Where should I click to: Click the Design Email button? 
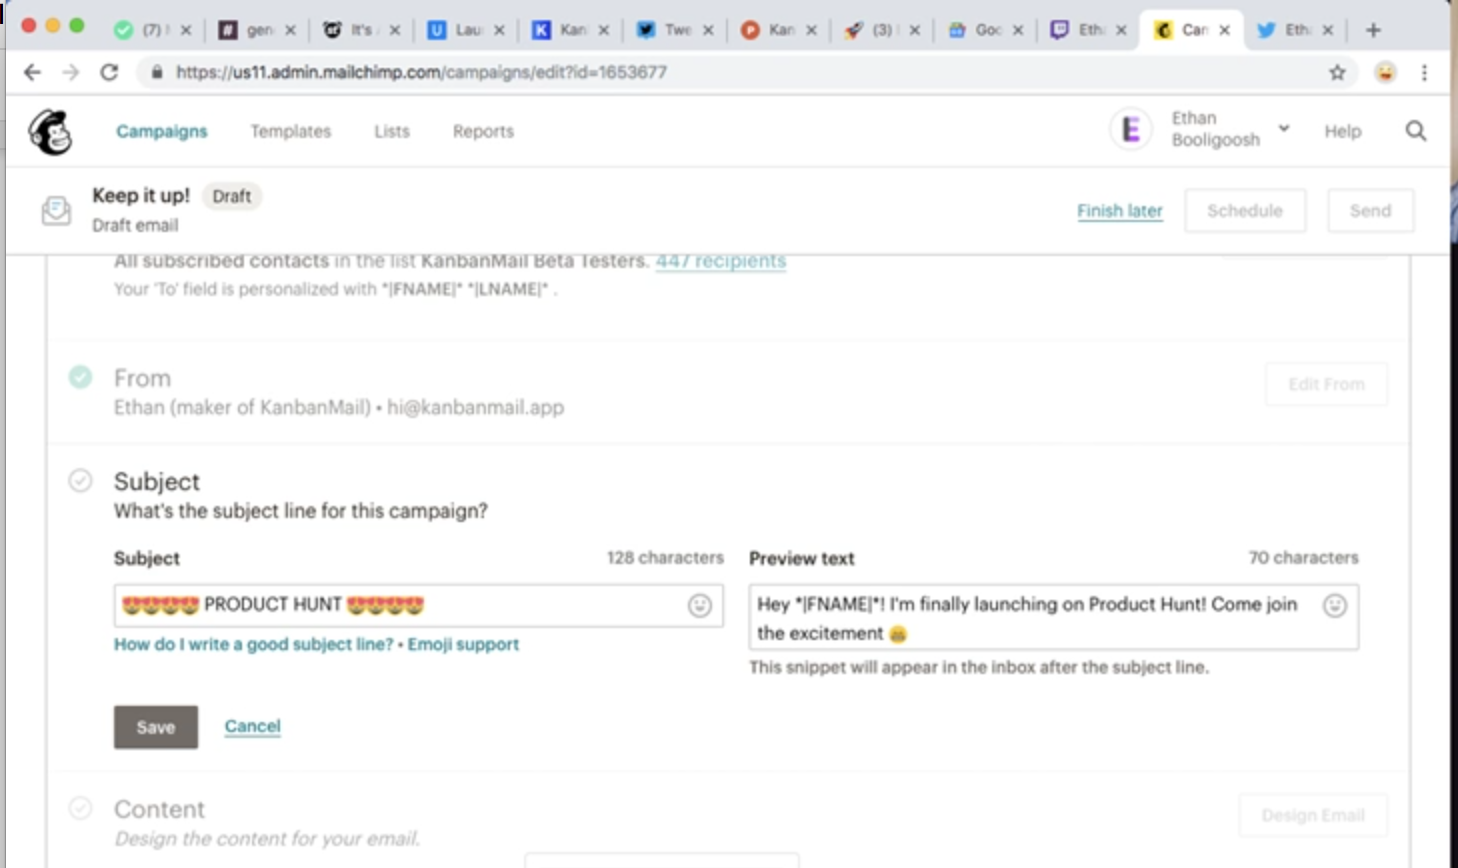[1313, 815]
